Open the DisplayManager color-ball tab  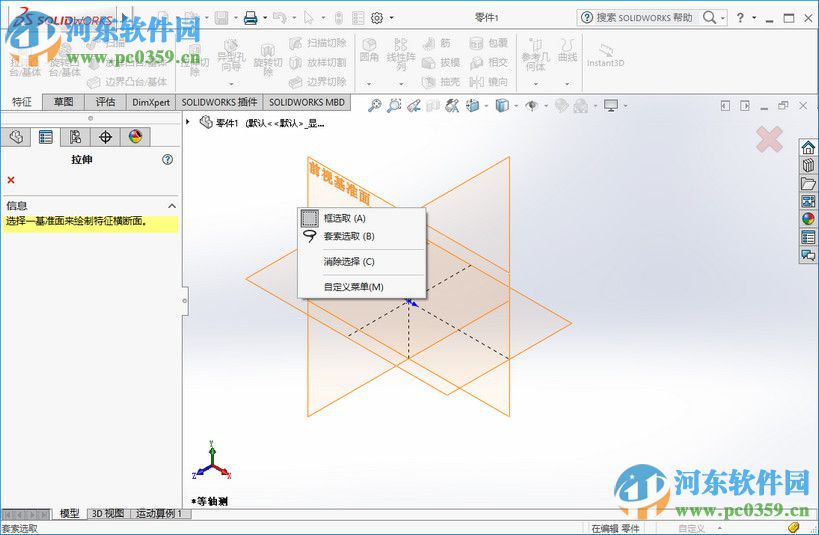pos(135,137)
